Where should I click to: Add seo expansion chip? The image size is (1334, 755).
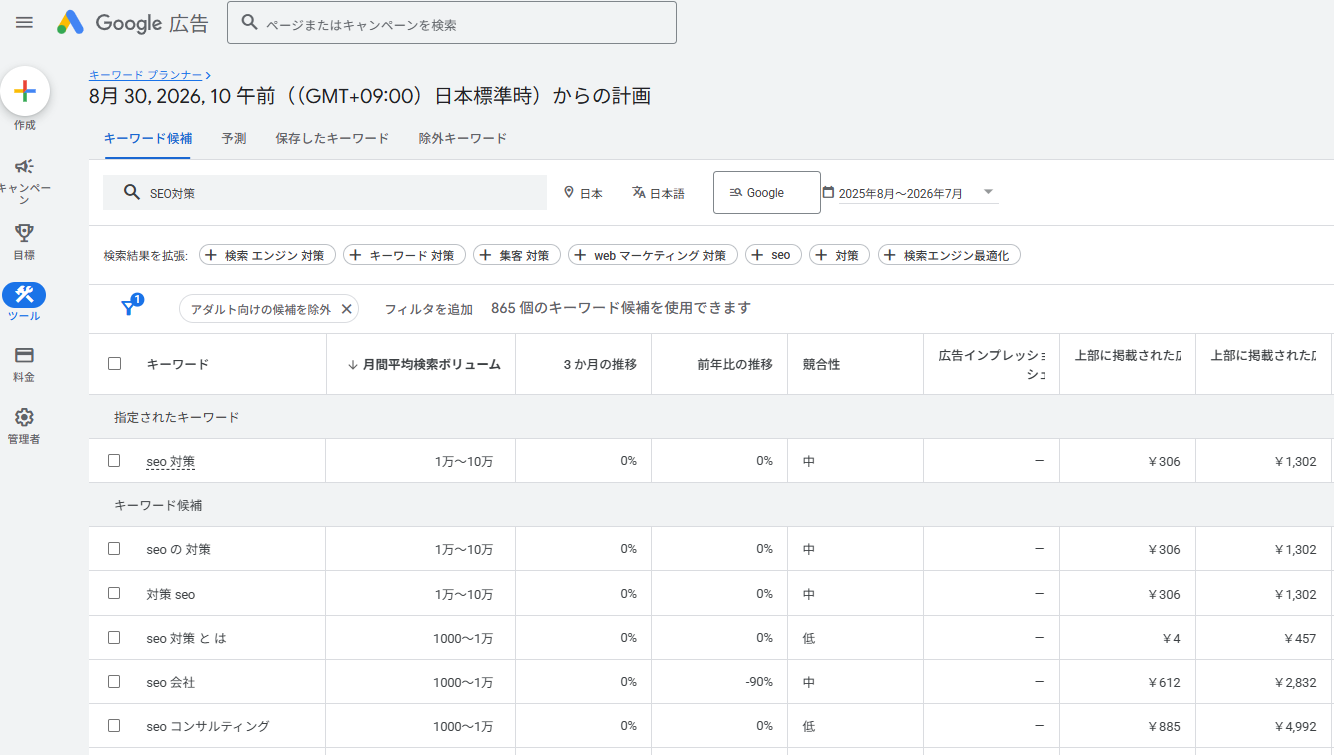click(773, 255)
